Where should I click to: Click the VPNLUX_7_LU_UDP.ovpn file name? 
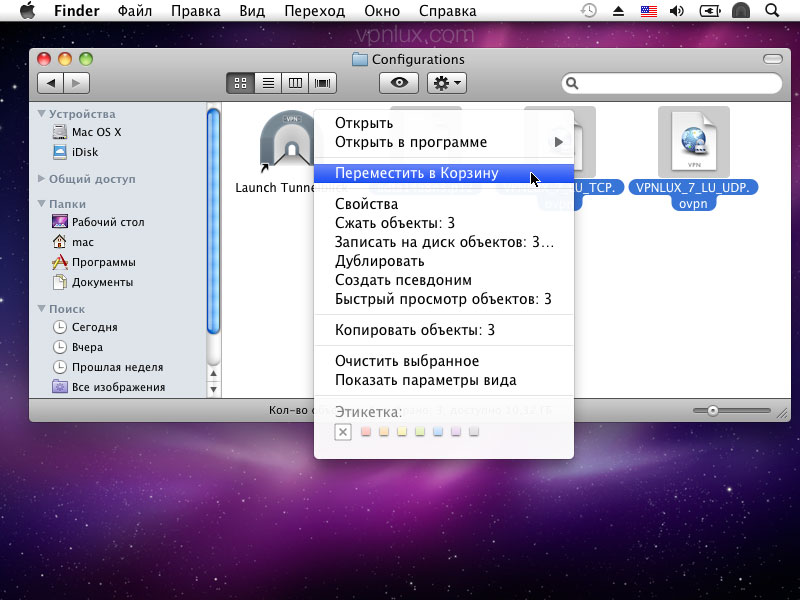click(x=693, y=195)
